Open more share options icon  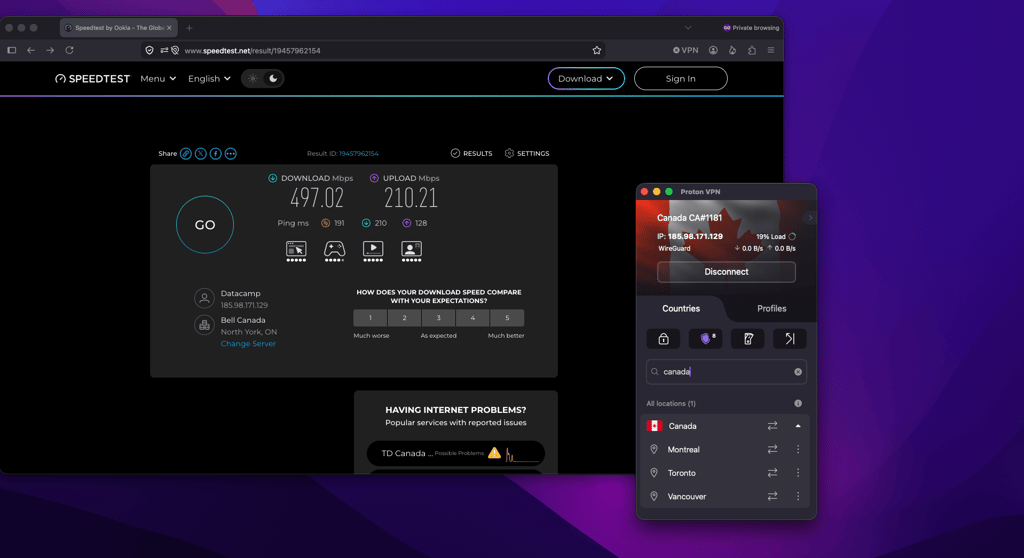pos(231,154)
